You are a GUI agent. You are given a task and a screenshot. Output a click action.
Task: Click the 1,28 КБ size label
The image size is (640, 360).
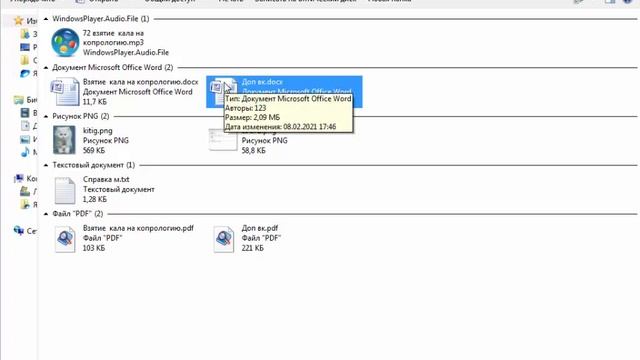[95, 199]
